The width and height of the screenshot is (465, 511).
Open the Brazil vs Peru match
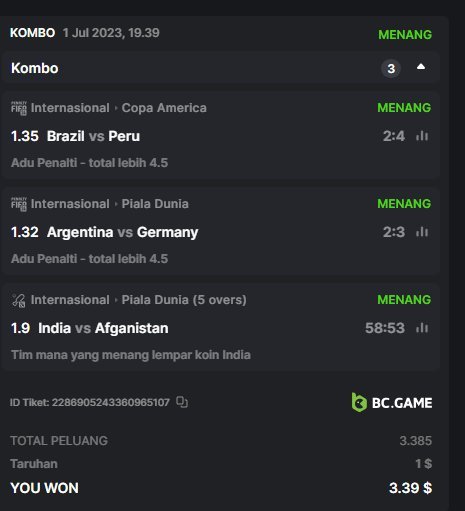(93, 136)
